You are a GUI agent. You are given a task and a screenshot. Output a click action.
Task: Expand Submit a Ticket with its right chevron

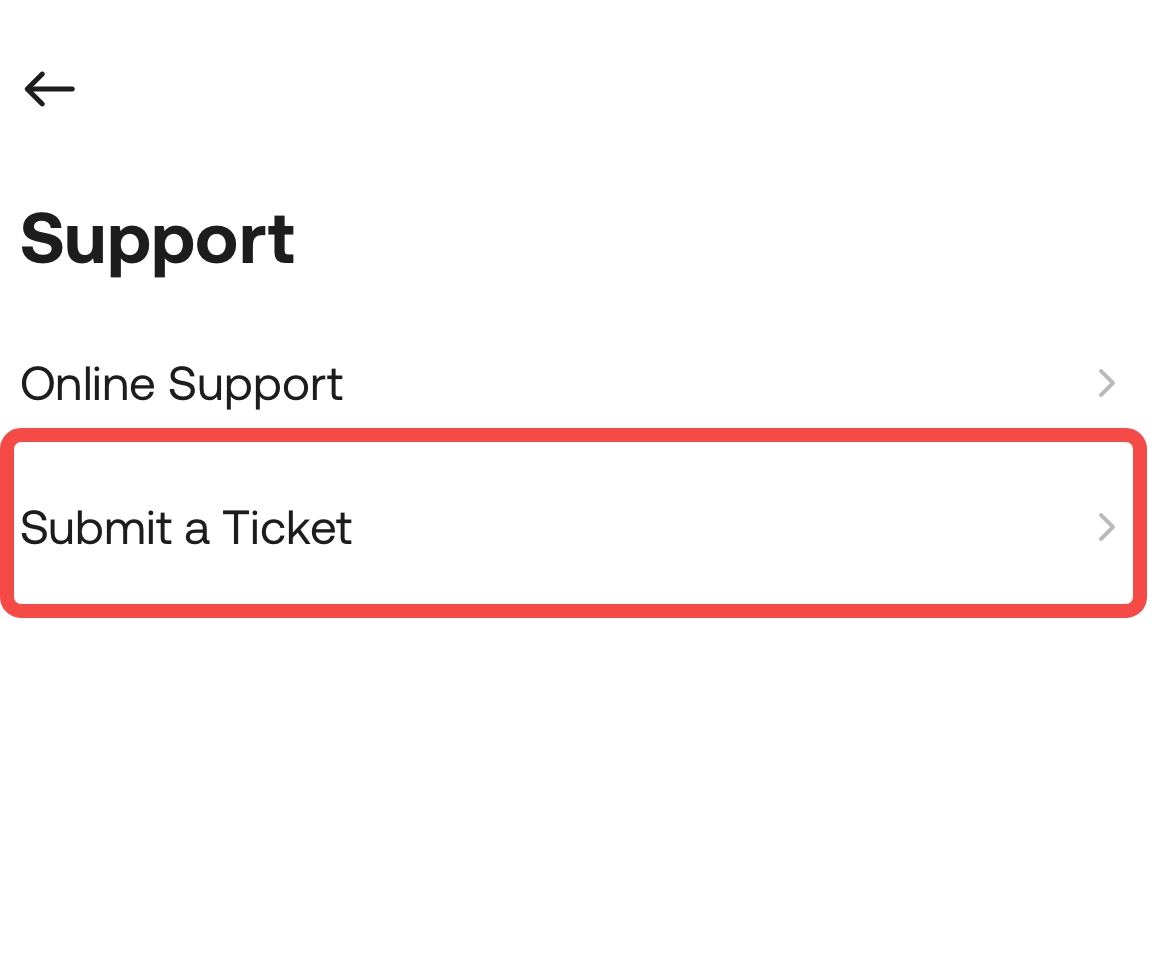(x=1106, y=527)
